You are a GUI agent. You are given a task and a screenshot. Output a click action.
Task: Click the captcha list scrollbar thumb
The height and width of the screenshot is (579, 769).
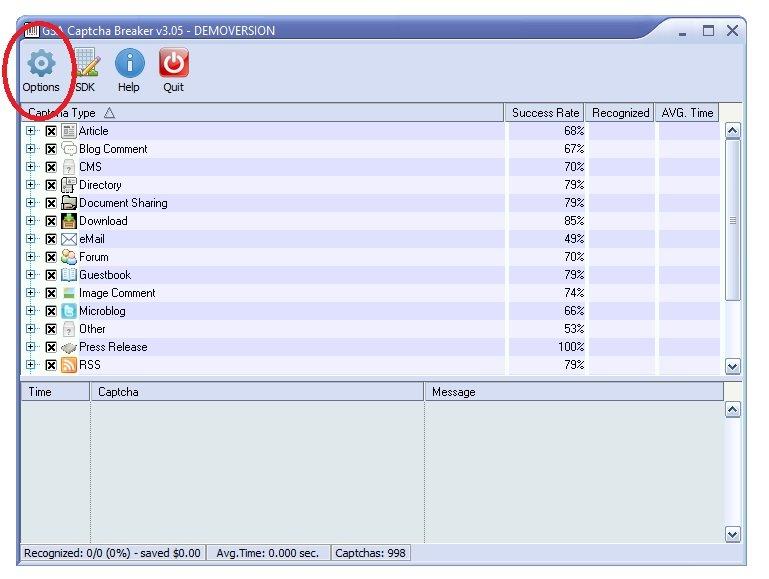(733, 220)
